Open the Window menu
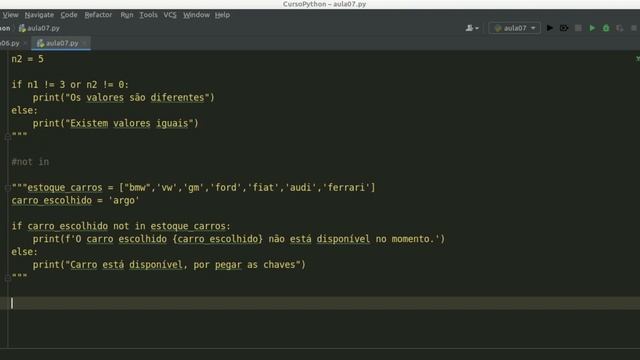Image resolution: width=640 pixels, height=360 pixels. 196,15
